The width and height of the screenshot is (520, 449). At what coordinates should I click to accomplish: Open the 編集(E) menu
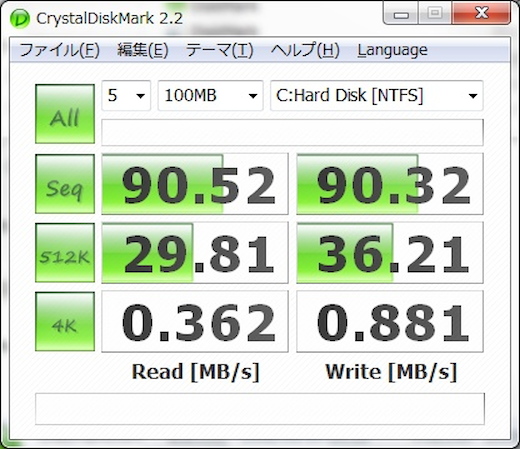tap(143, 51)
